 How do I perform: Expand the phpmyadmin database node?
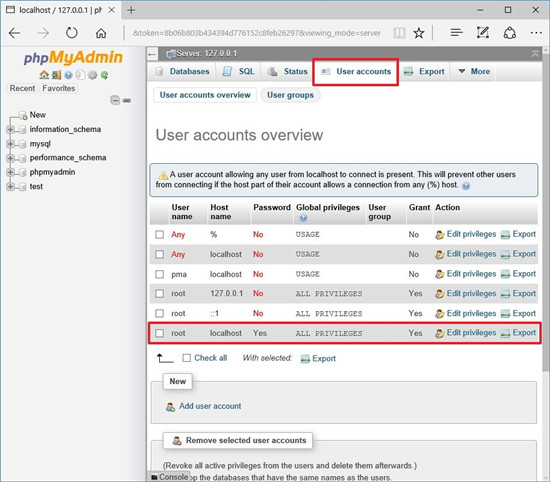10,172
